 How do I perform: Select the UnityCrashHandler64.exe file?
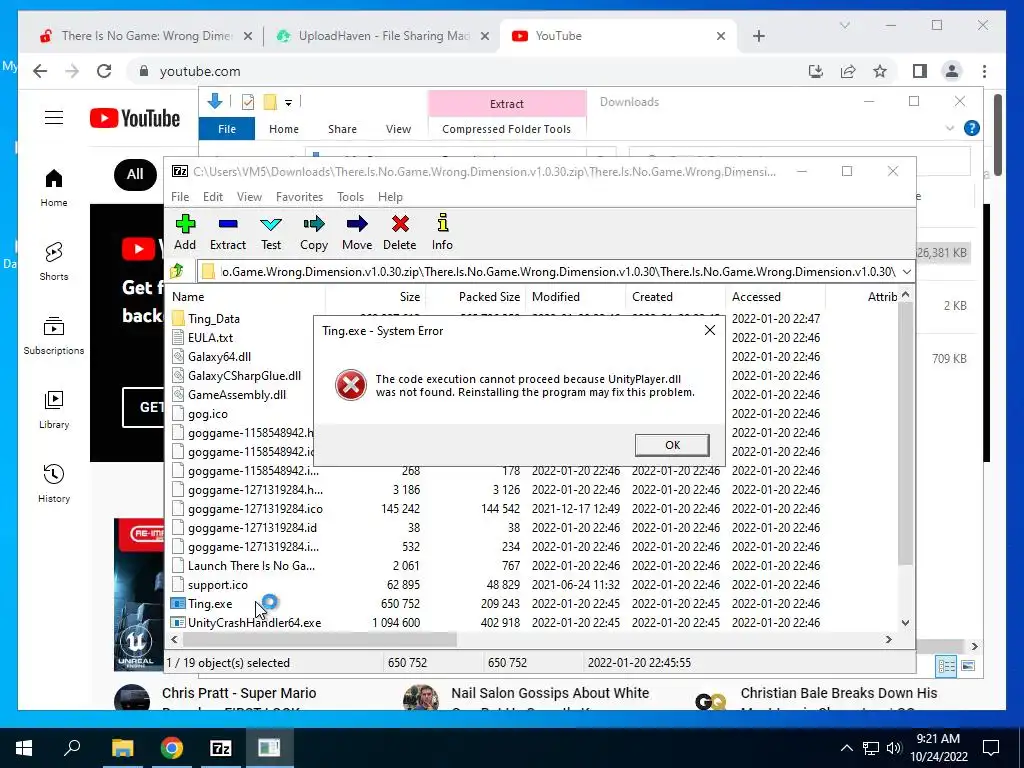coord(254,622)
